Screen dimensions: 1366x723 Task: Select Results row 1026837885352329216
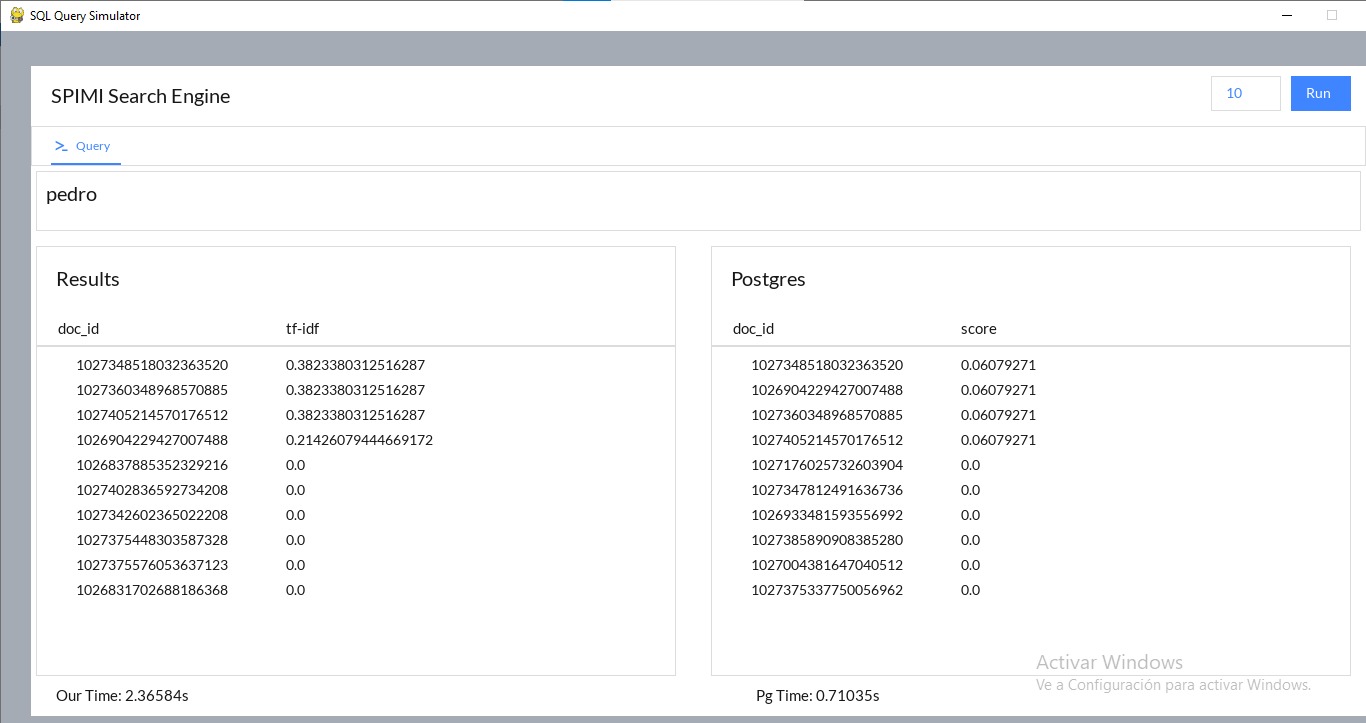[x=356, y=465]
